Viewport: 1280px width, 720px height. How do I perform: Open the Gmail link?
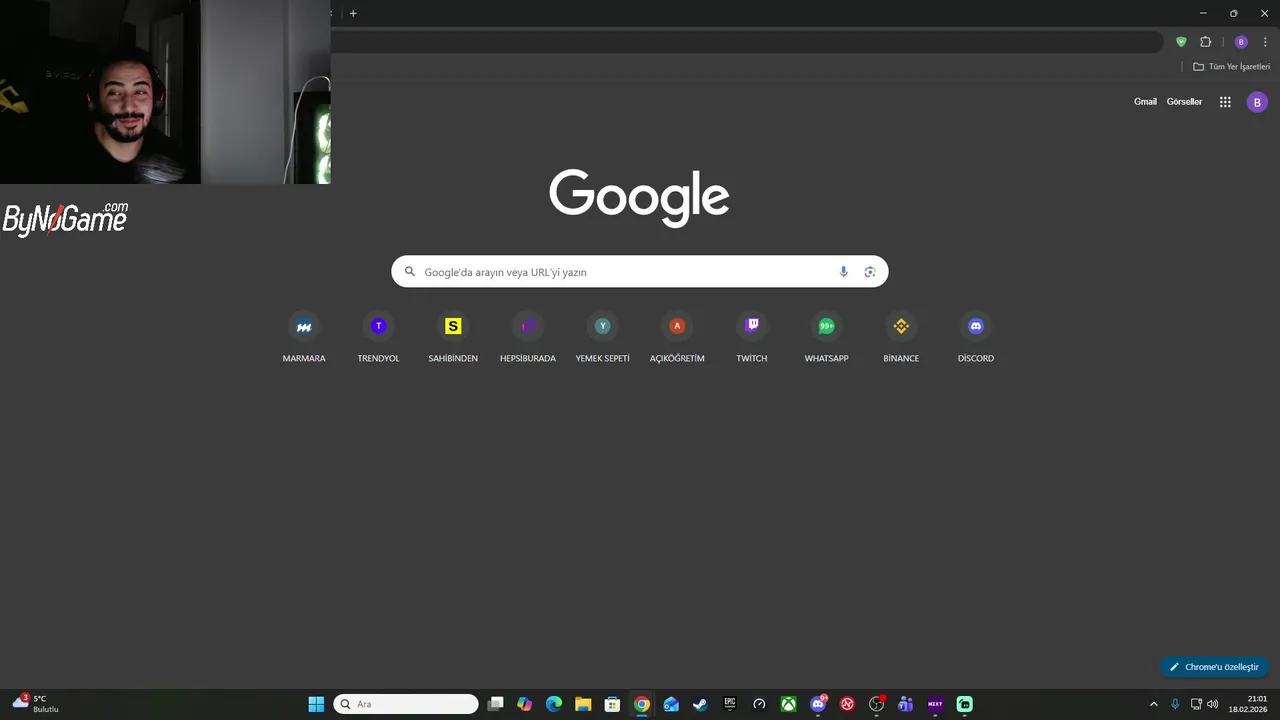1145,102
